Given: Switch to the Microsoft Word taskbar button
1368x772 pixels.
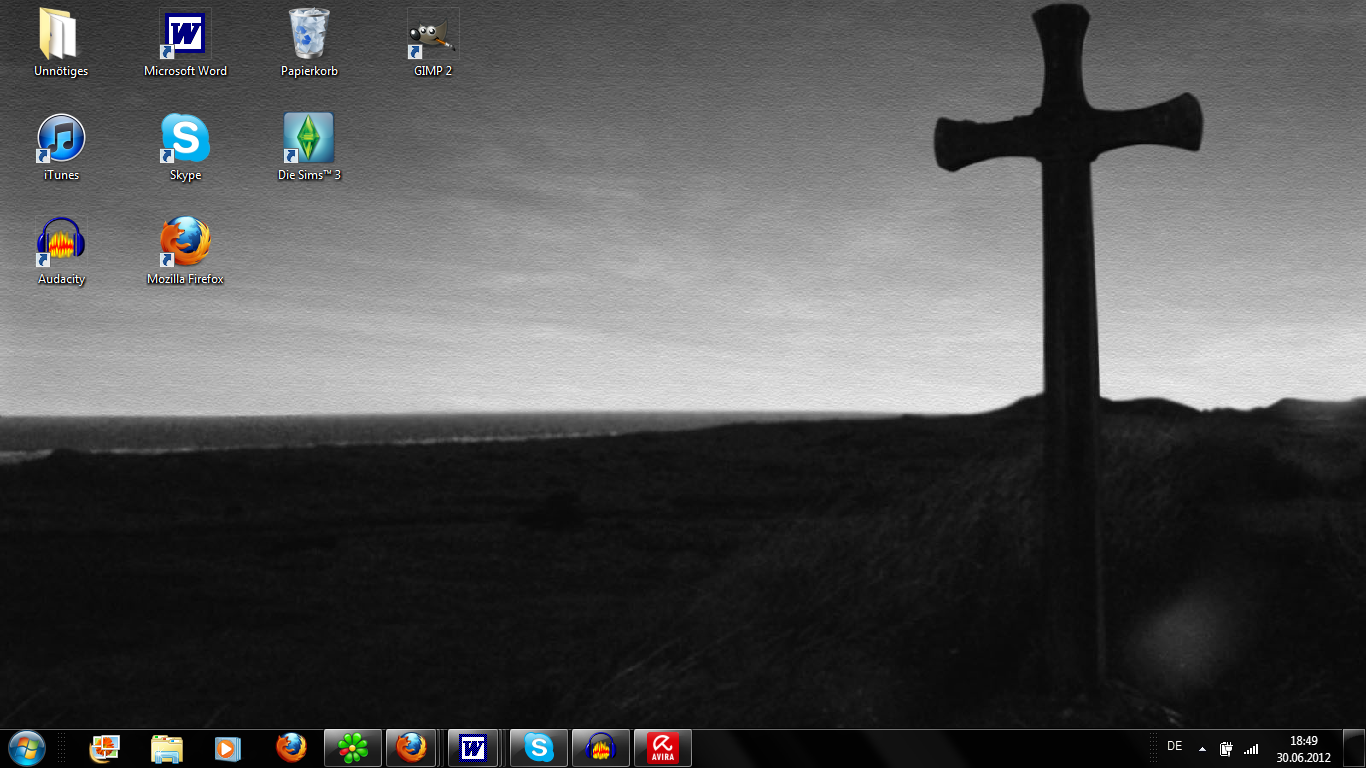Looking at the screenshot, I should click(x=473, y=748).
